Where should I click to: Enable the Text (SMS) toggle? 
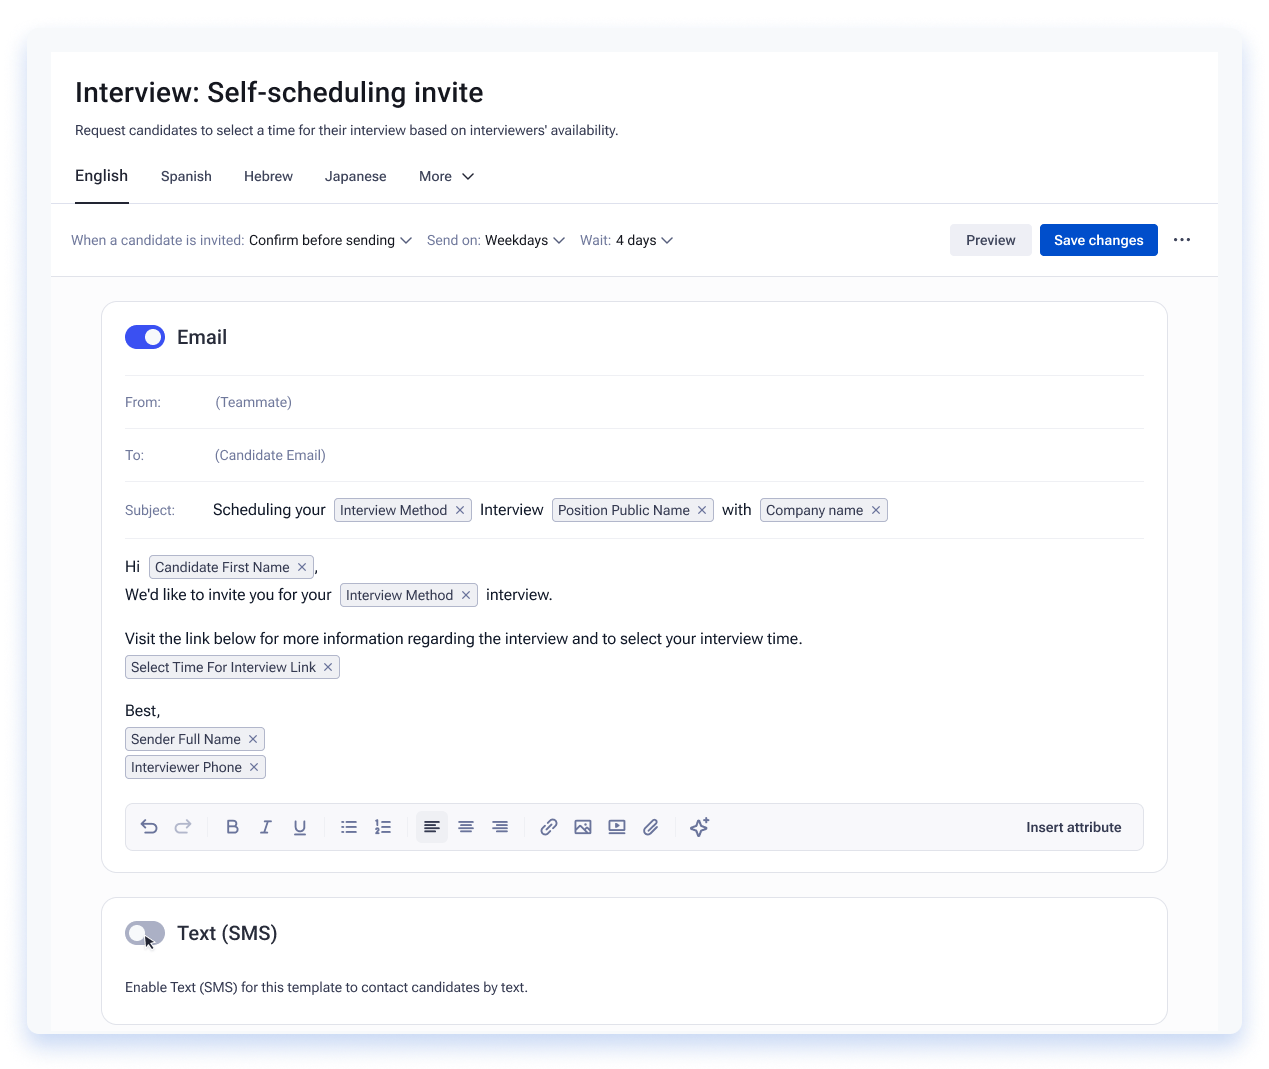[x=145, y=933]
